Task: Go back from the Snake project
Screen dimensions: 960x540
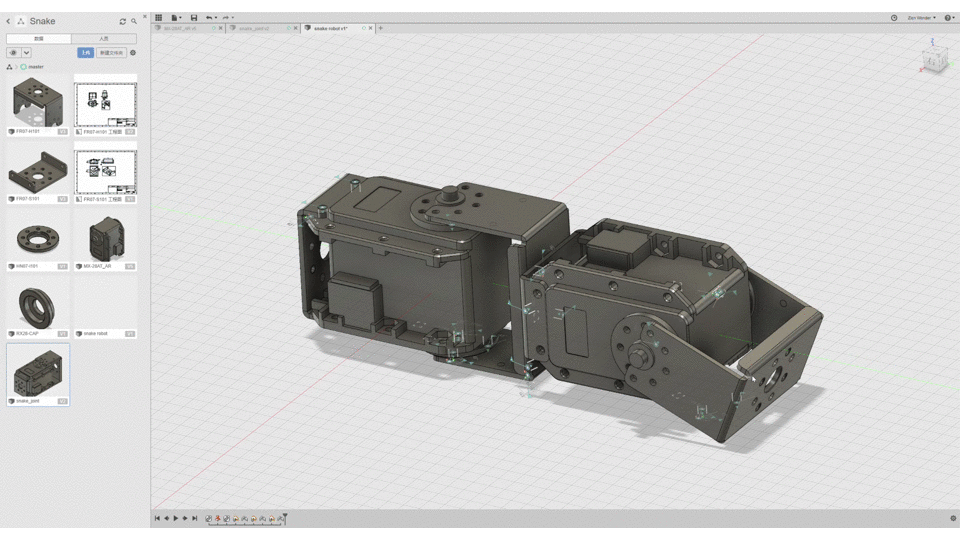Action: pos(9,21)
